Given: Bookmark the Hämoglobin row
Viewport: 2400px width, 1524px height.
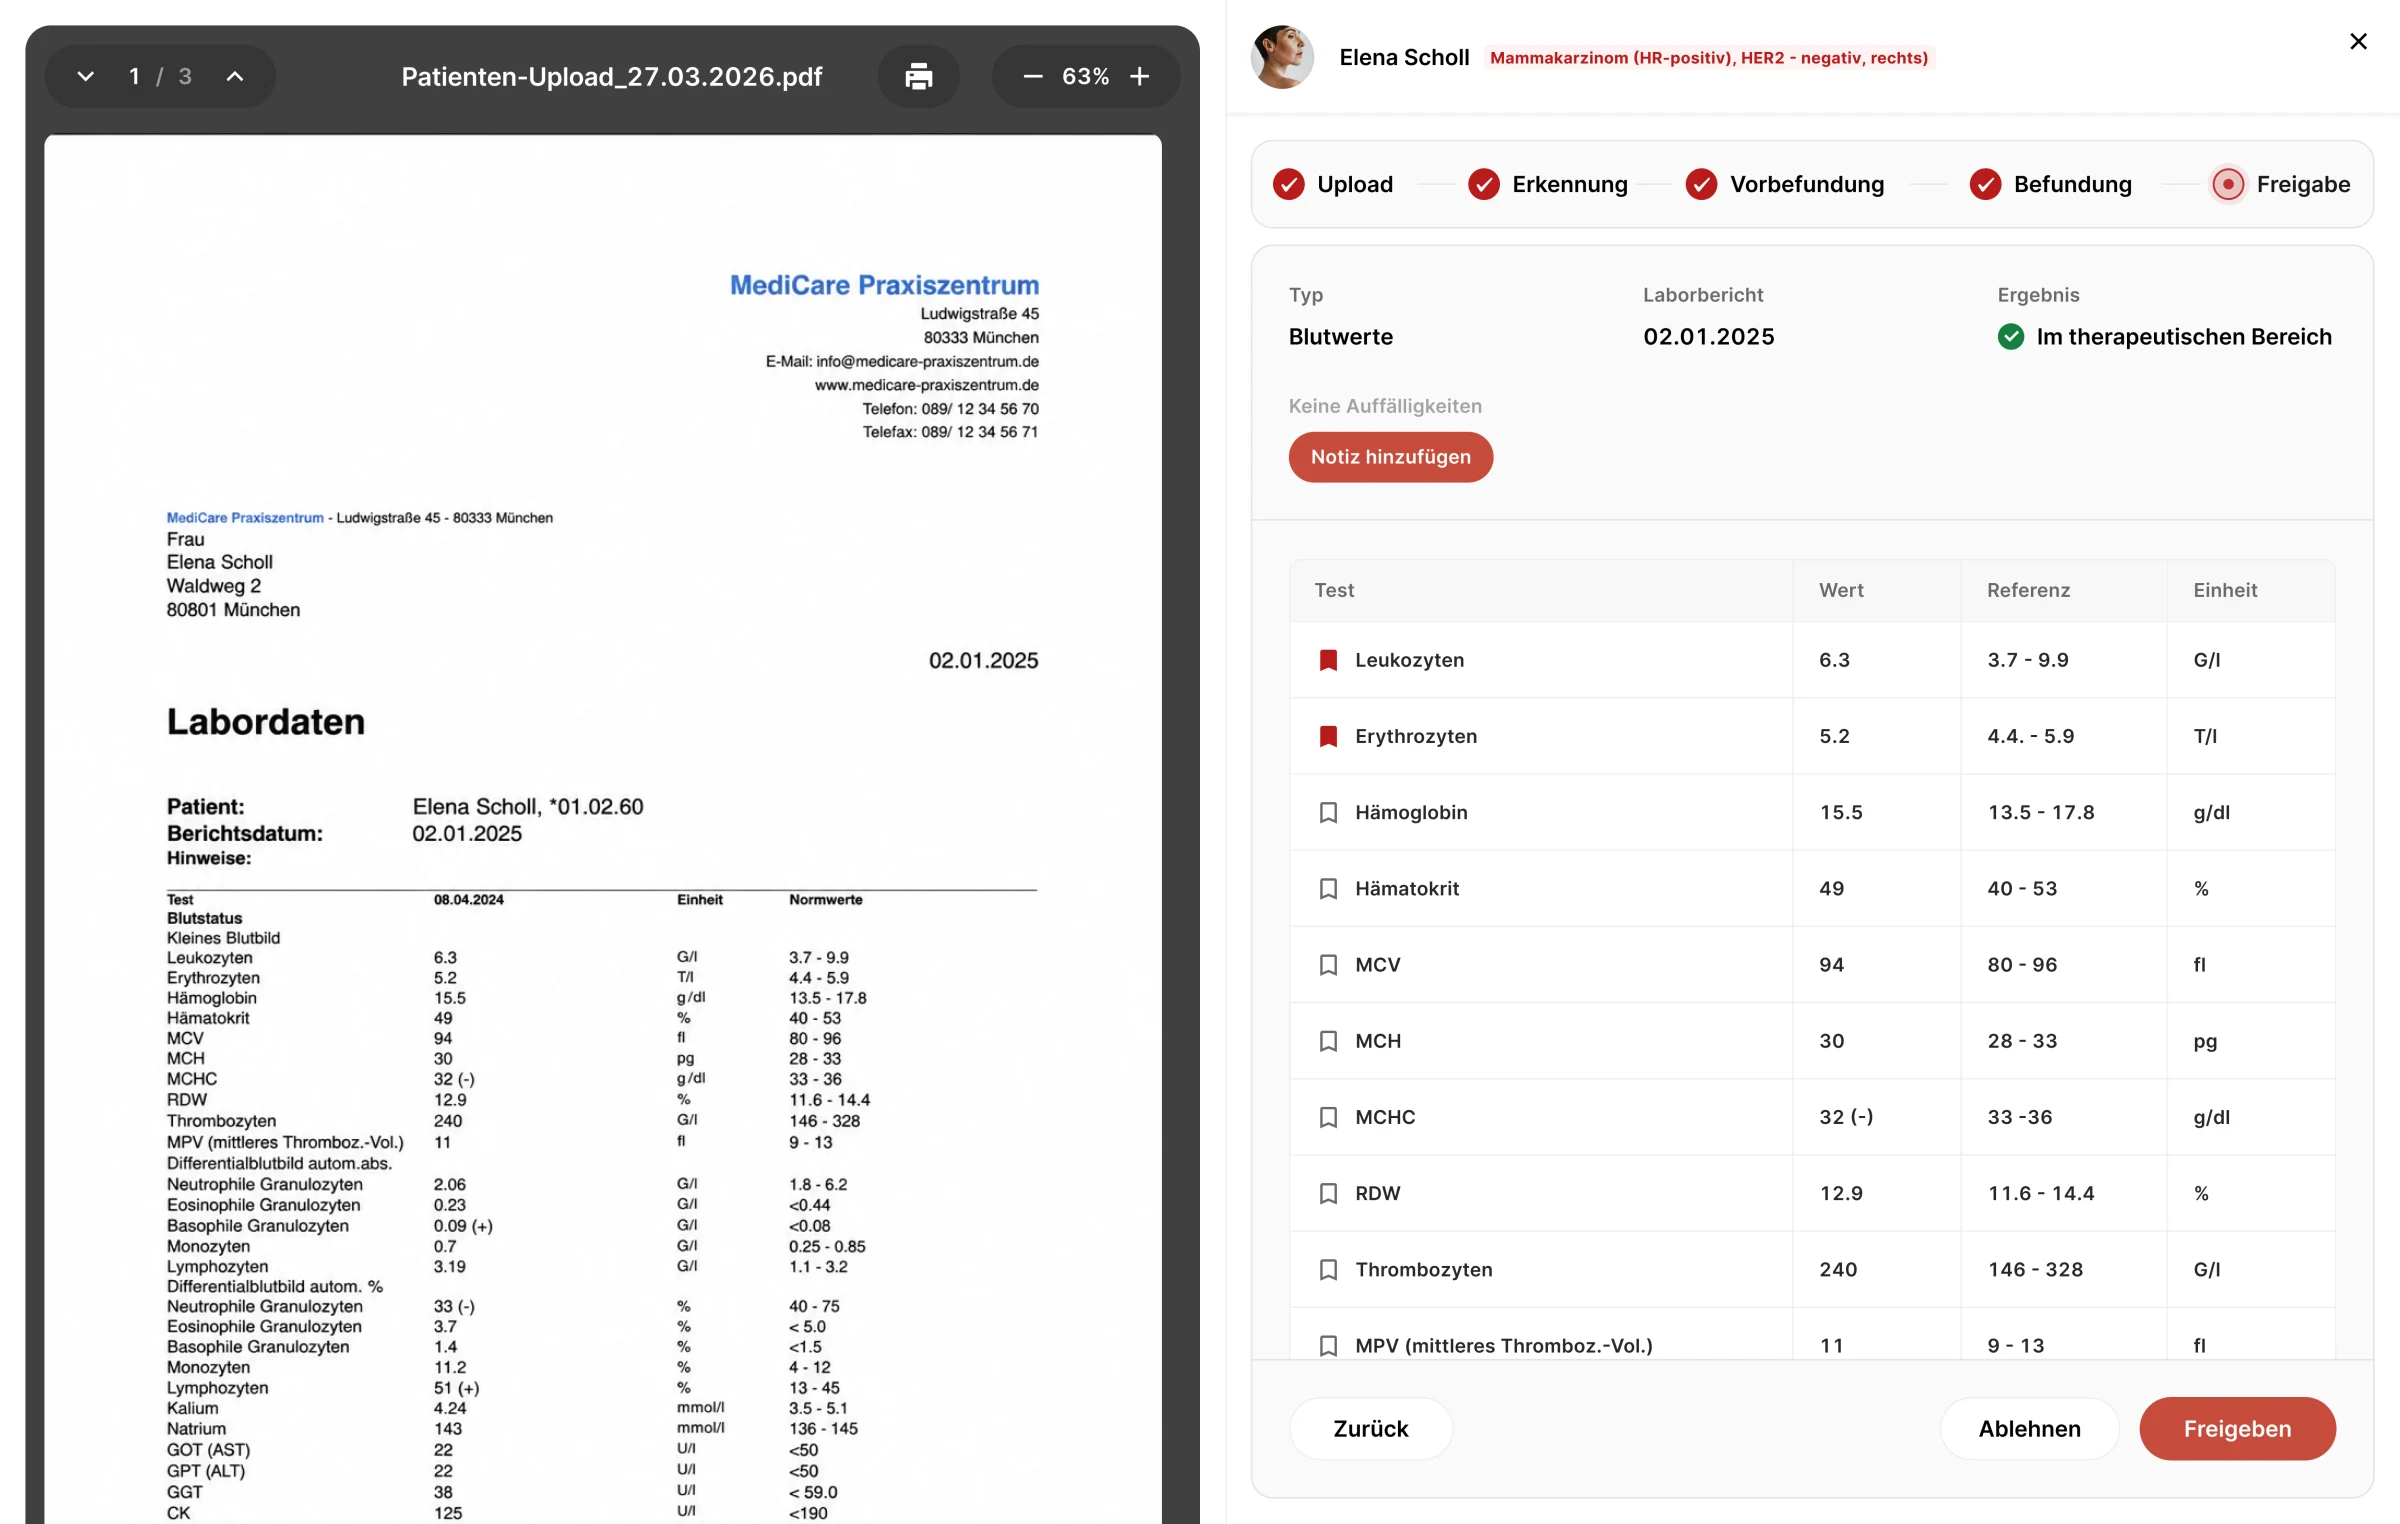Looking at the screenshot, I should point(1328,812).
